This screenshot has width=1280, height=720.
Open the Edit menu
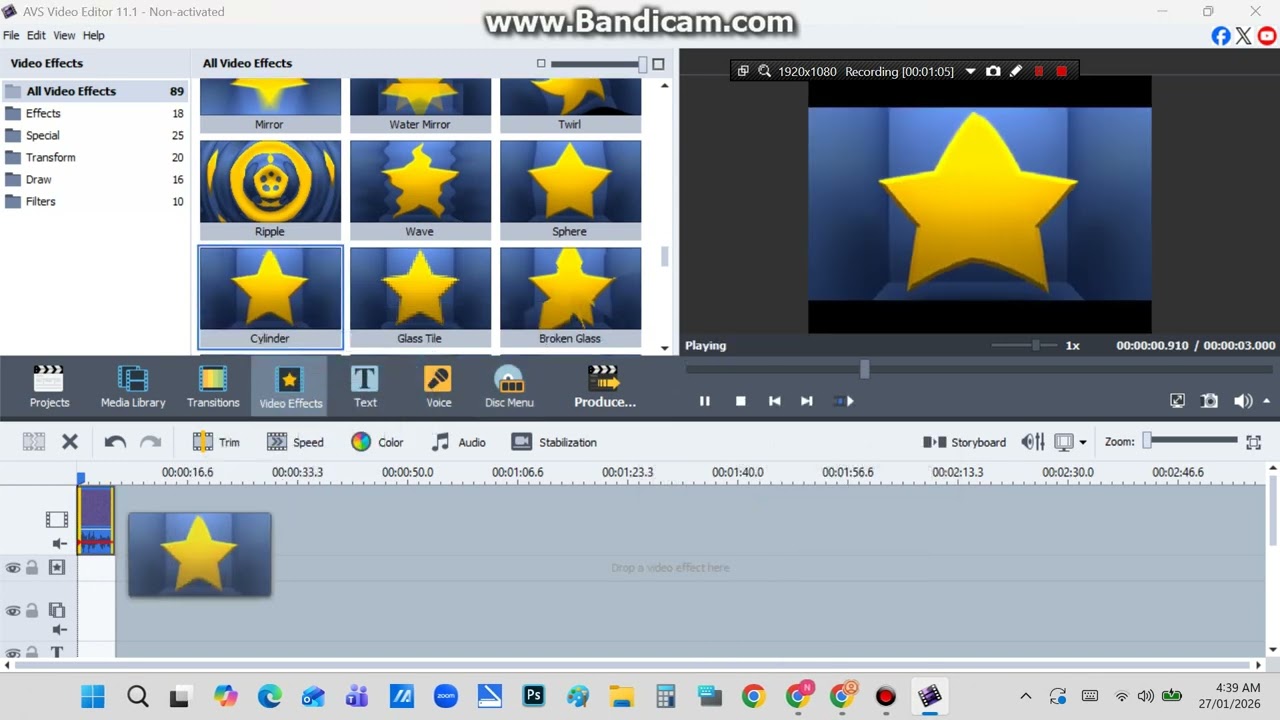(36, 35)
